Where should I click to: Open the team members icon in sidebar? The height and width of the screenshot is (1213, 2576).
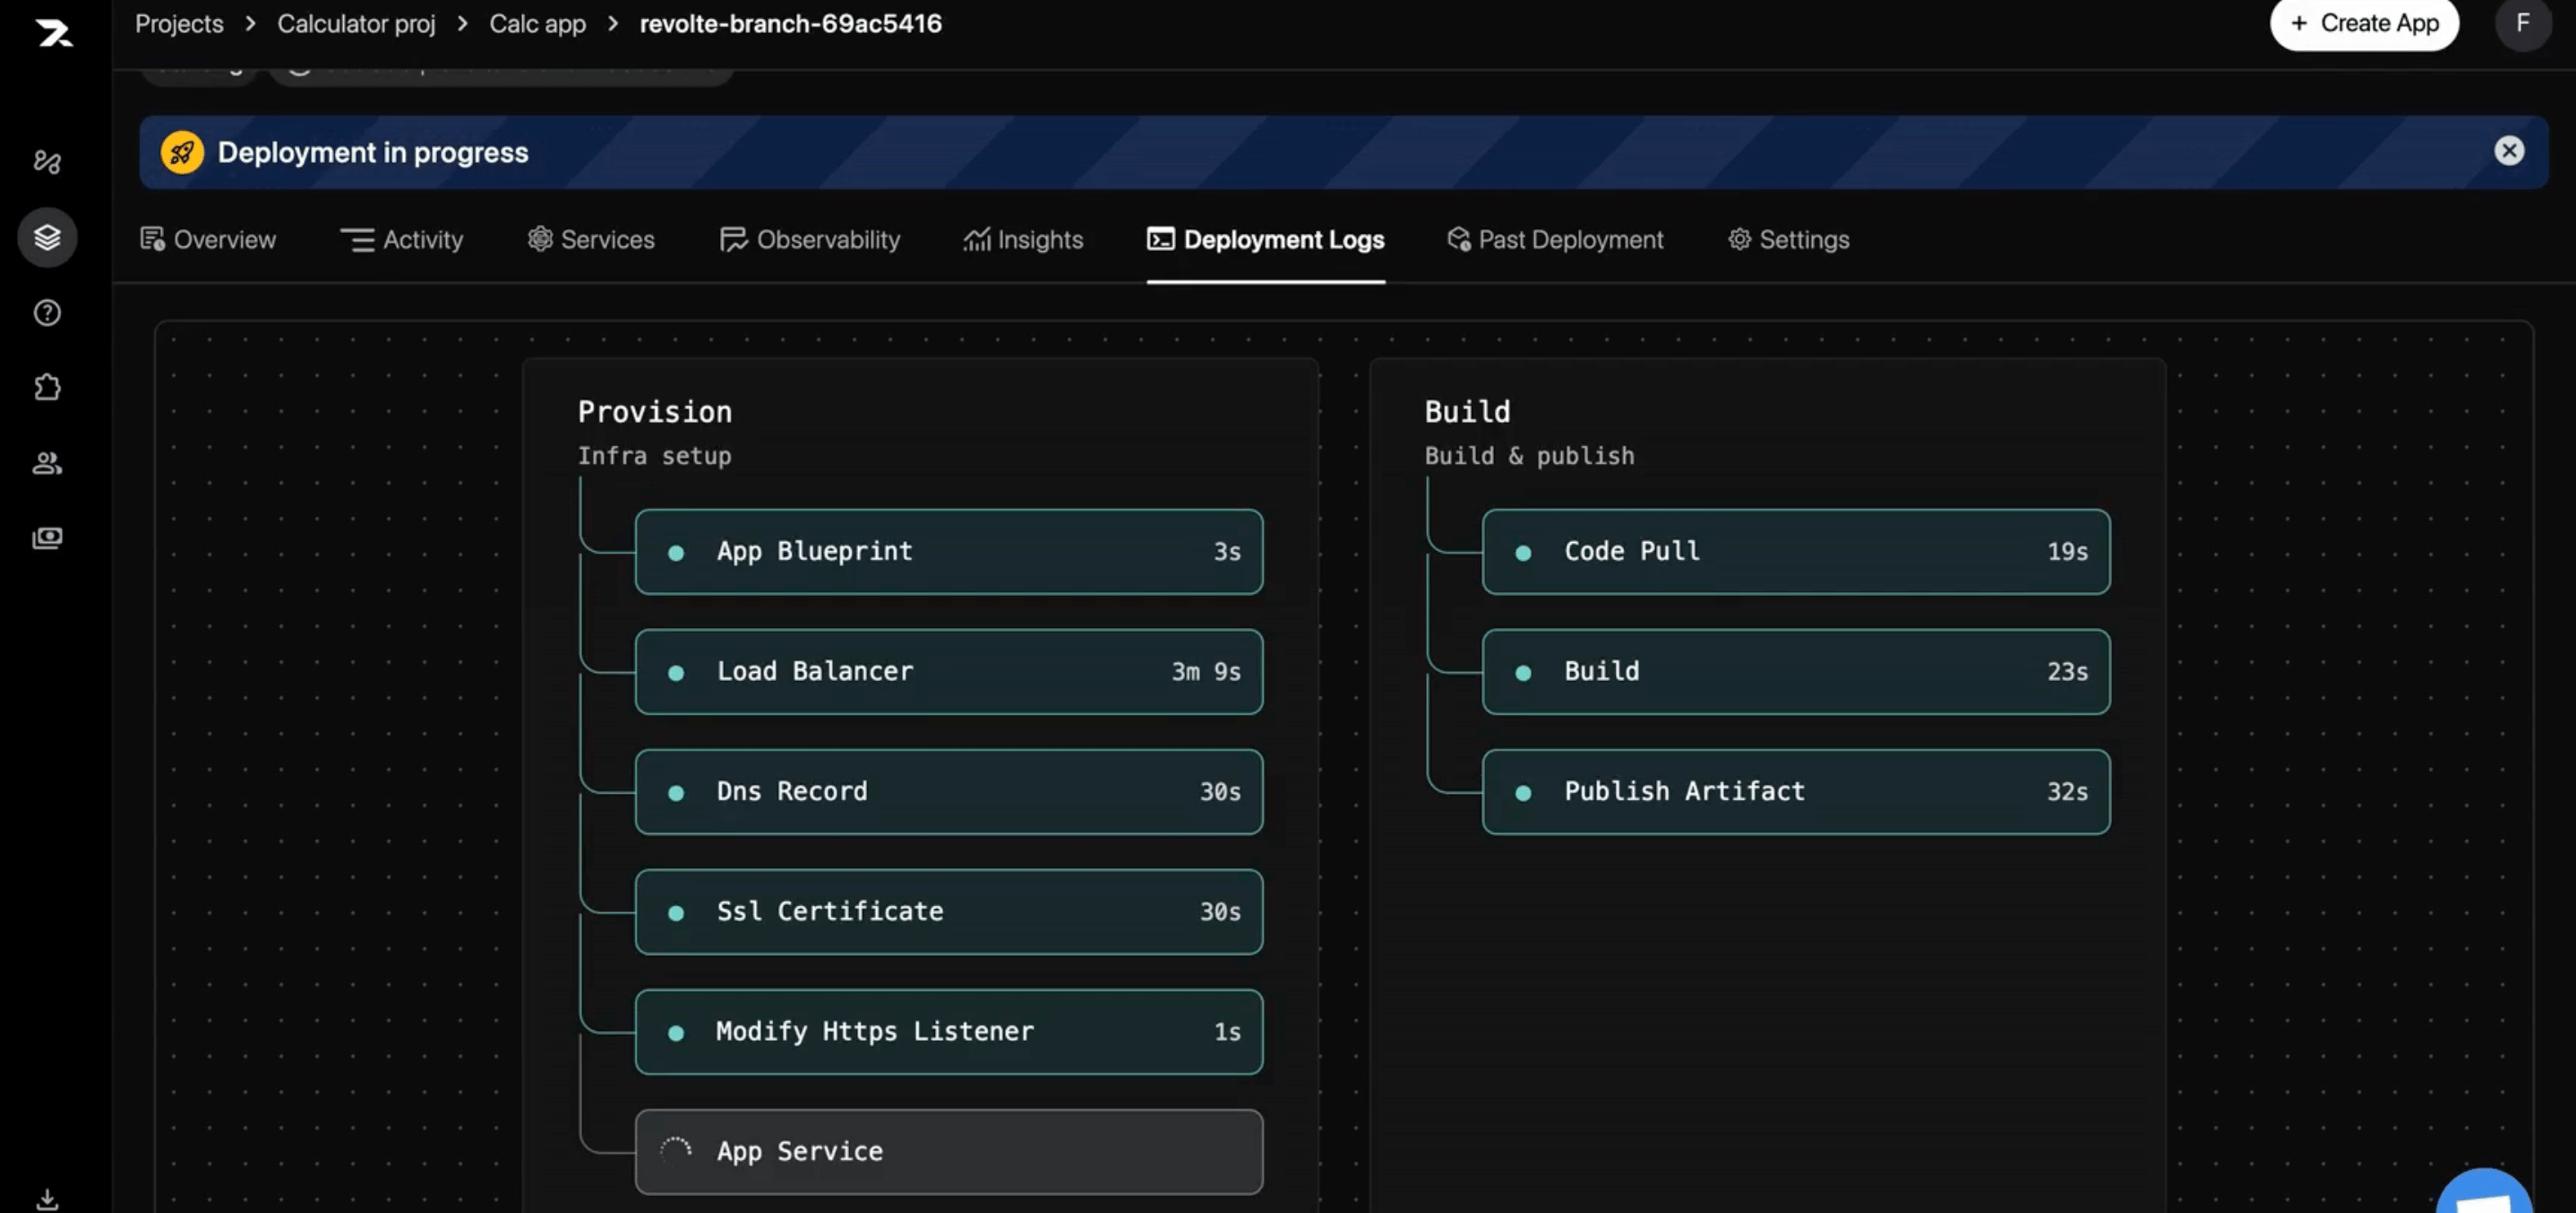coord(47,462)
